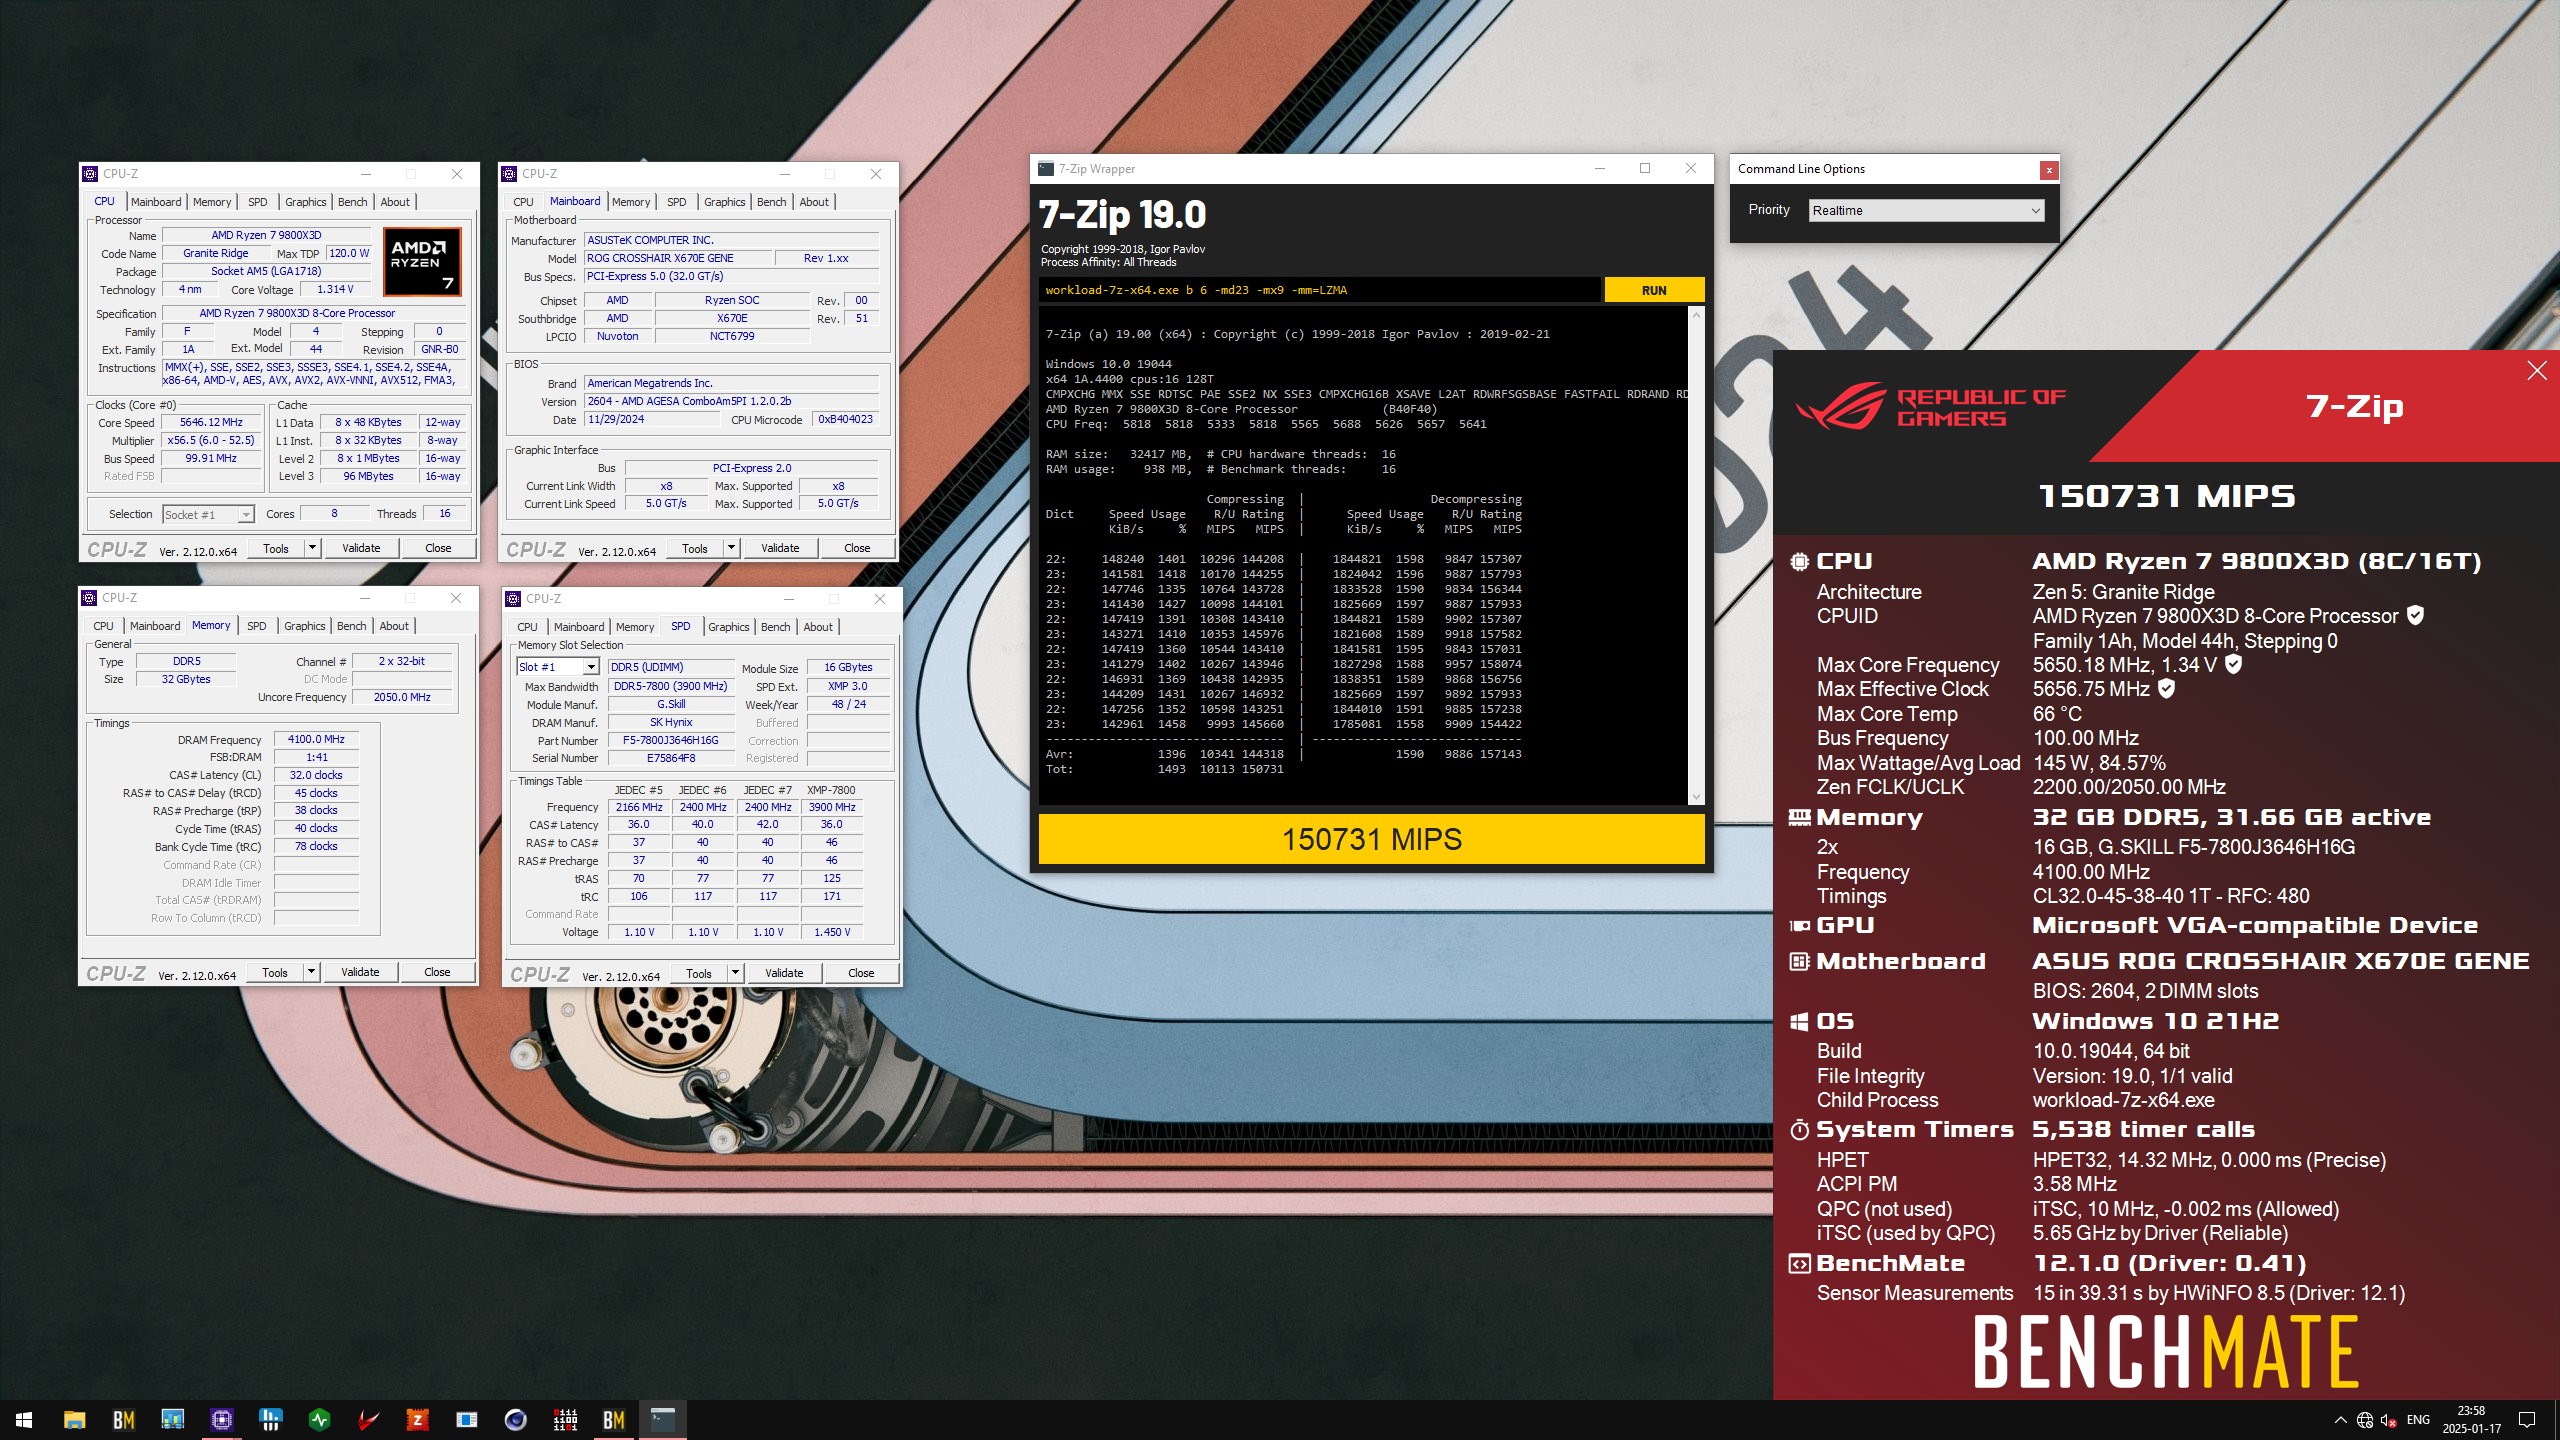Close the Command Line Options window
This screenshot has width=2560, height=1440.
pos(2049,169)
